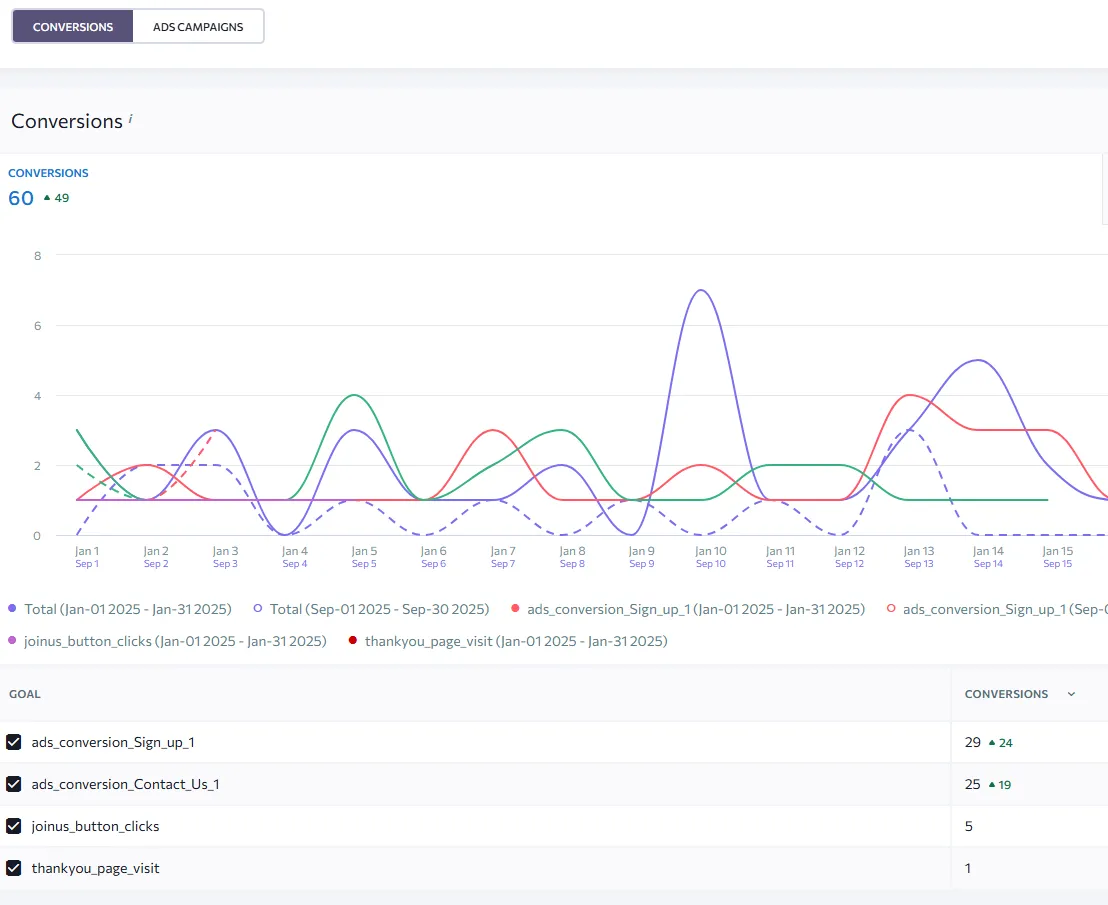Image resolution: width=1108 pixels, height=905 pixels.
Task: Click the CONVERSIONS metric label
Action: click(x=48, y=172)
